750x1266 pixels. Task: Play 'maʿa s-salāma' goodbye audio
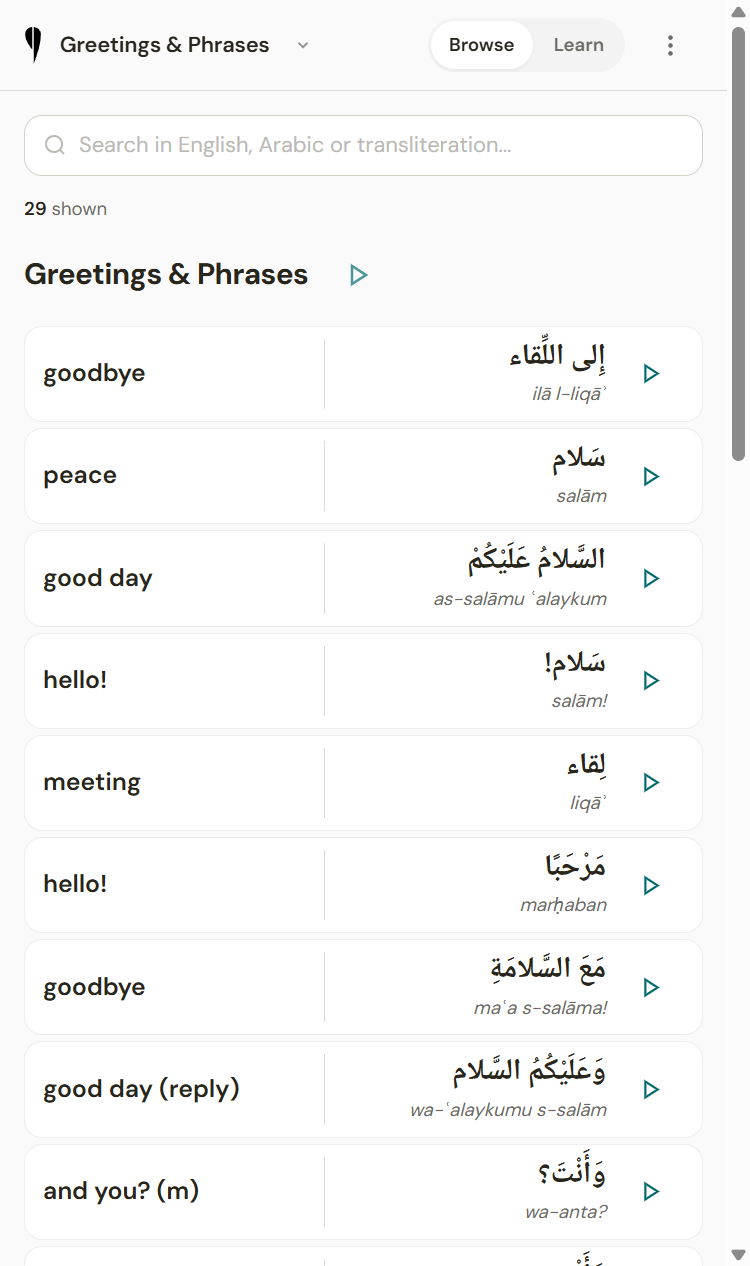651,987
